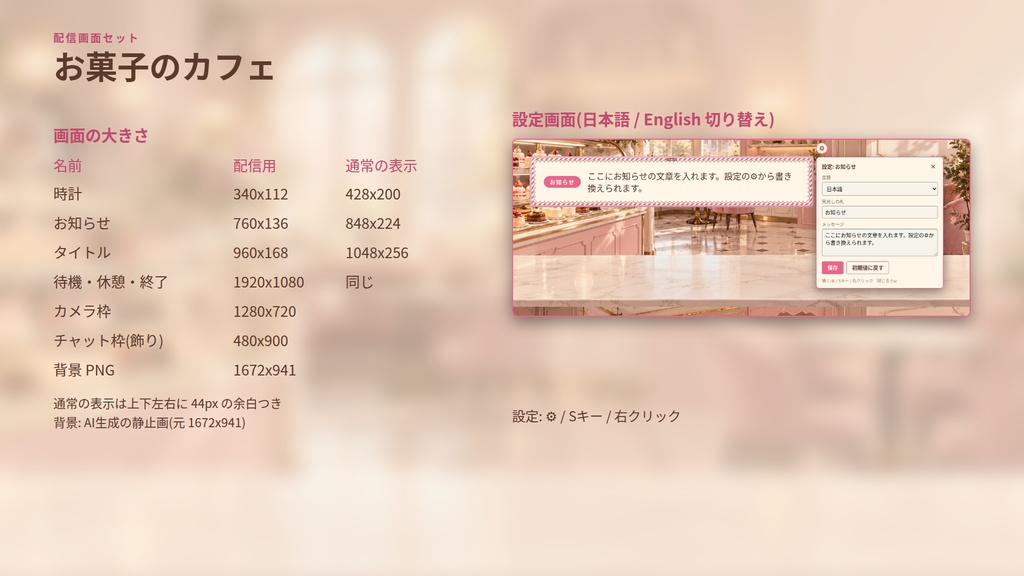This screenshot has height=576, width=1024.
Task: Click the 背景 PNG row name
Action: (84, 370)
